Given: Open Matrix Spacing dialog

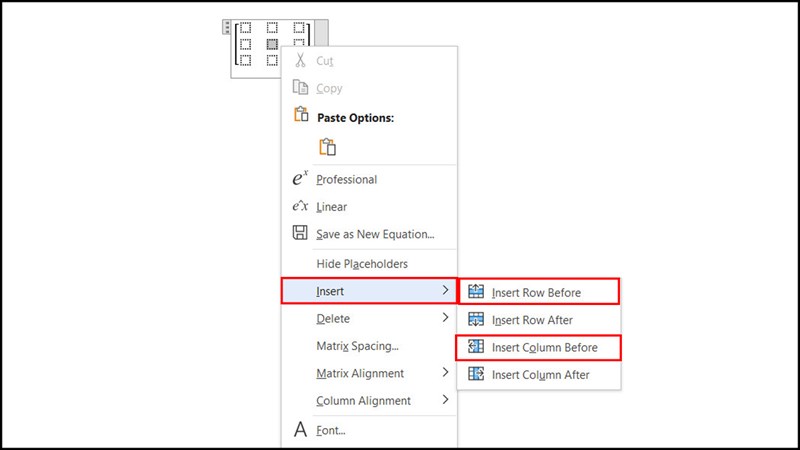Looking at the screenshot, I should [357, 346].
